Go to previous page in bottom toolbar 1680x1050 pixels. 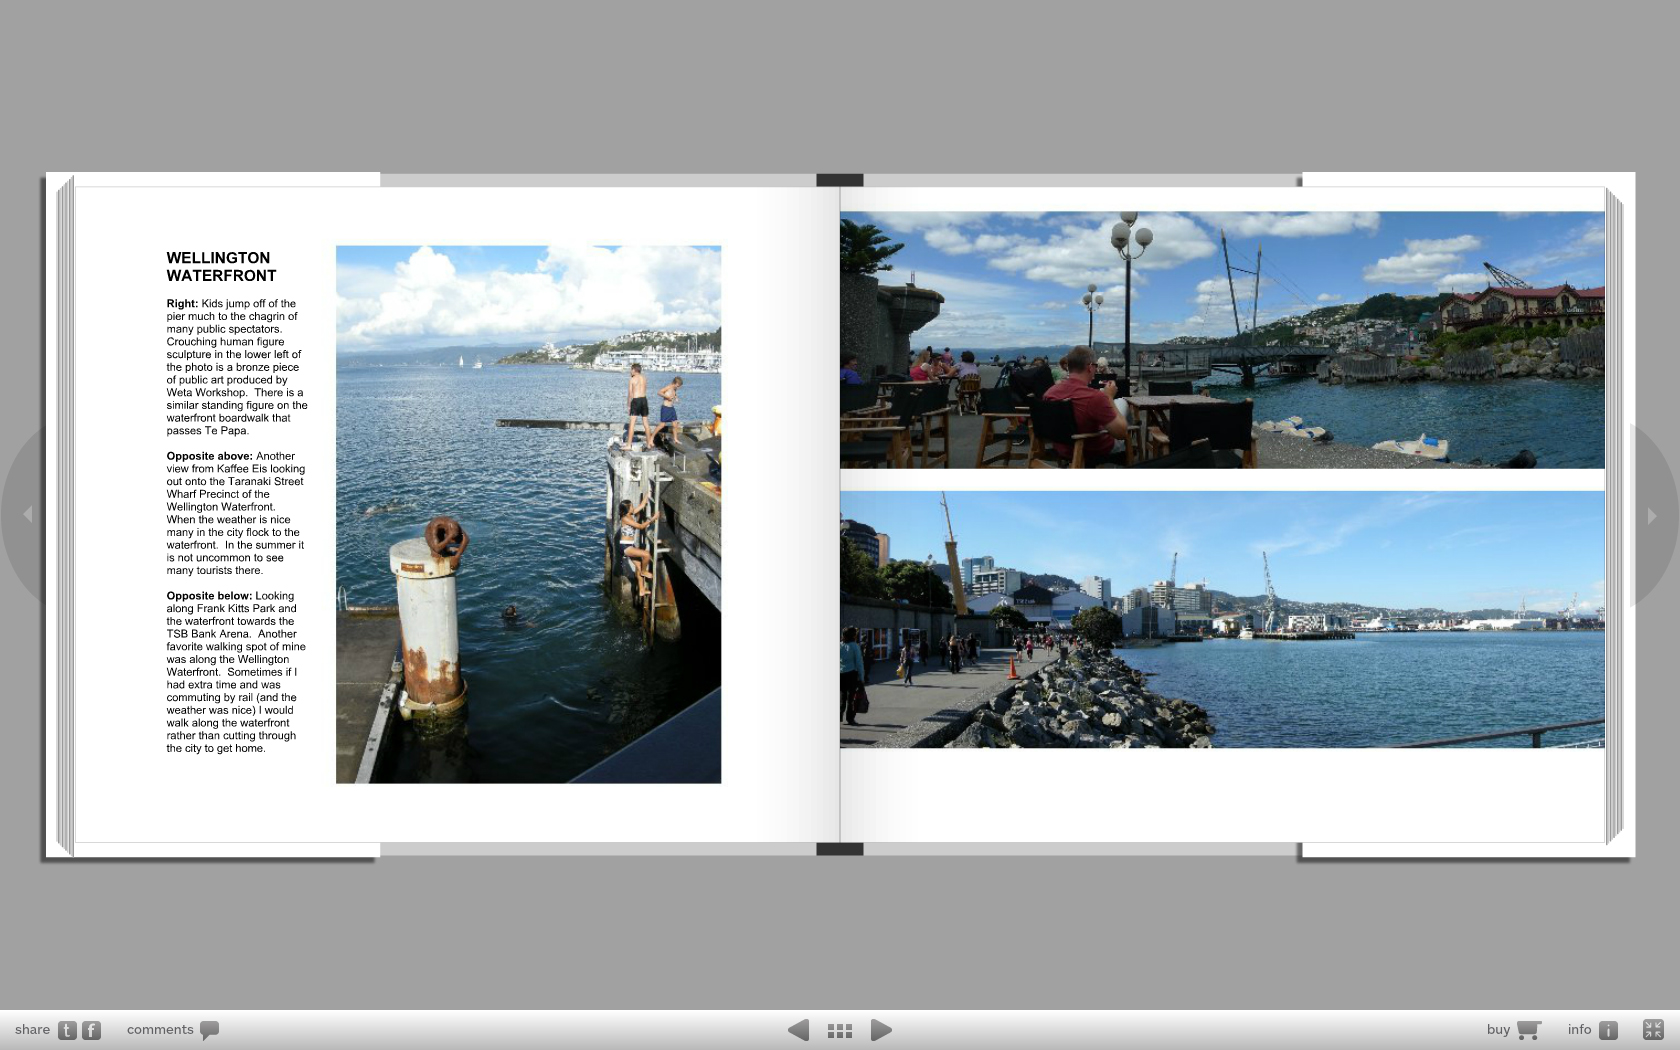[798, 1030]
